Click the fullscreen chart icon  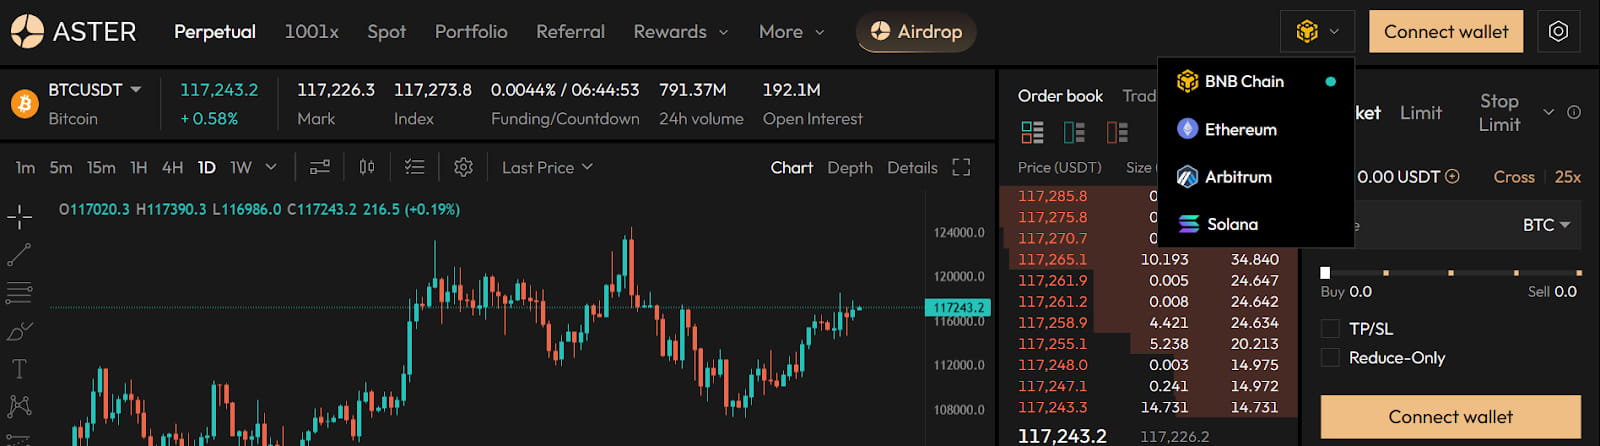(x=961, y=167)
